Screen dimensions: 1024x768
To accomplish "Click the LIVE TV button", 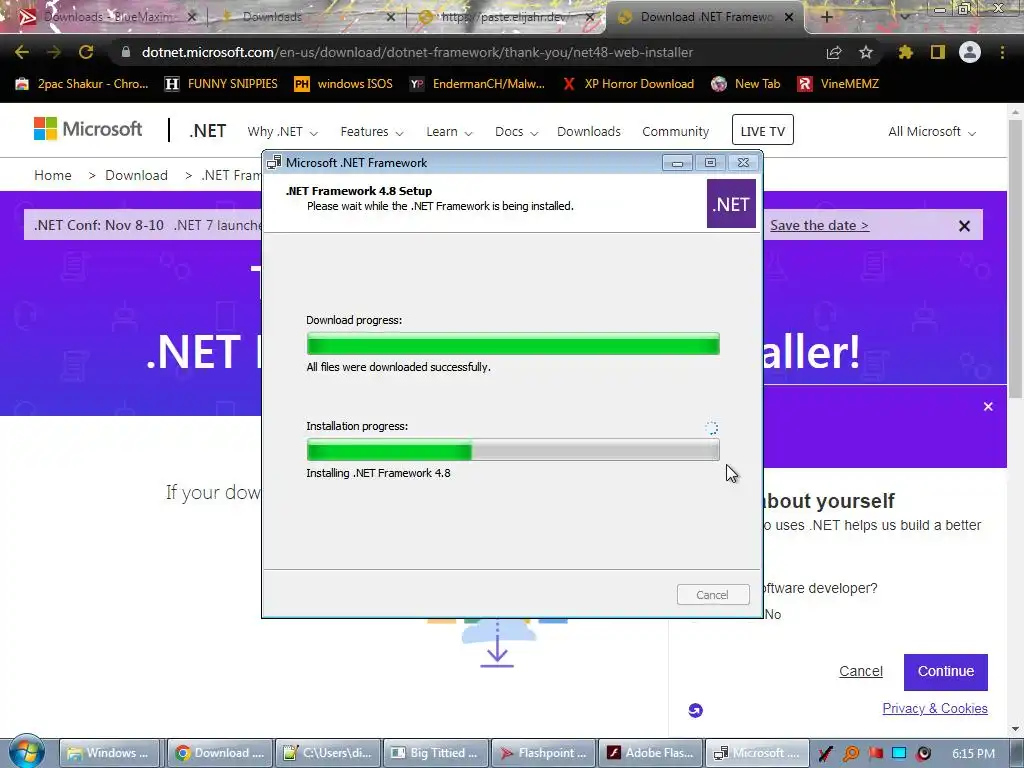I will point(762,130).
